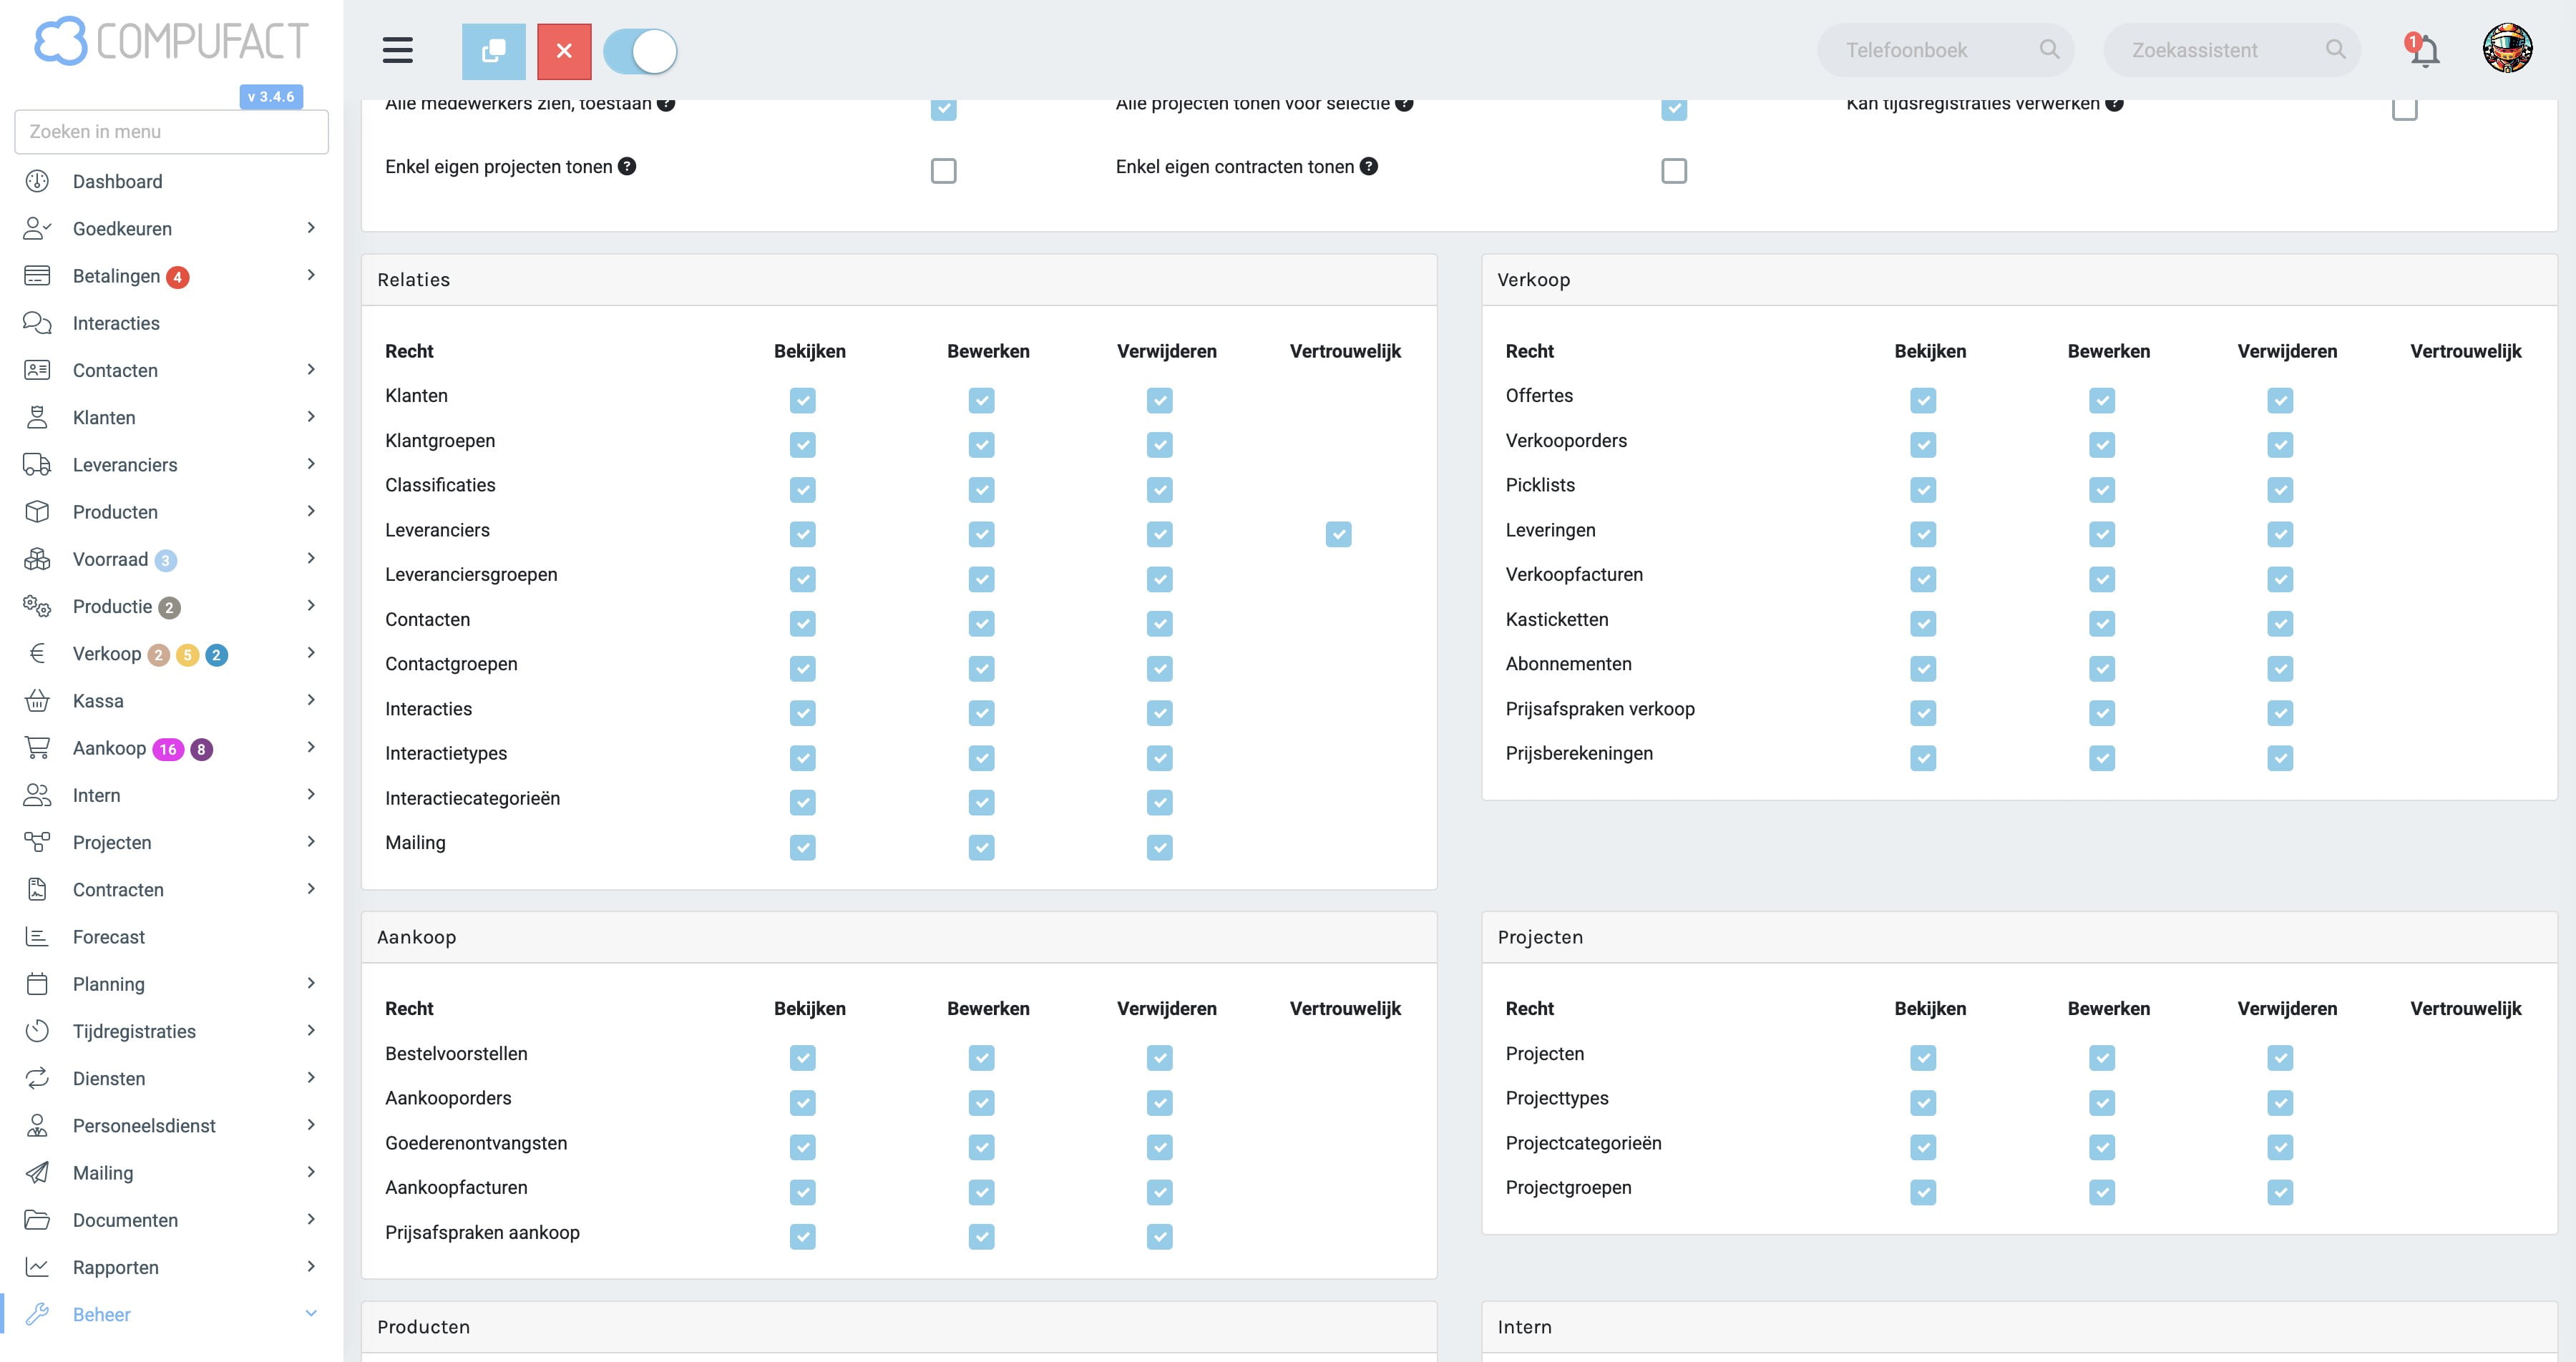
Task: Expand the Betalingen submenu chevron
Action: [x=311, y=274]
